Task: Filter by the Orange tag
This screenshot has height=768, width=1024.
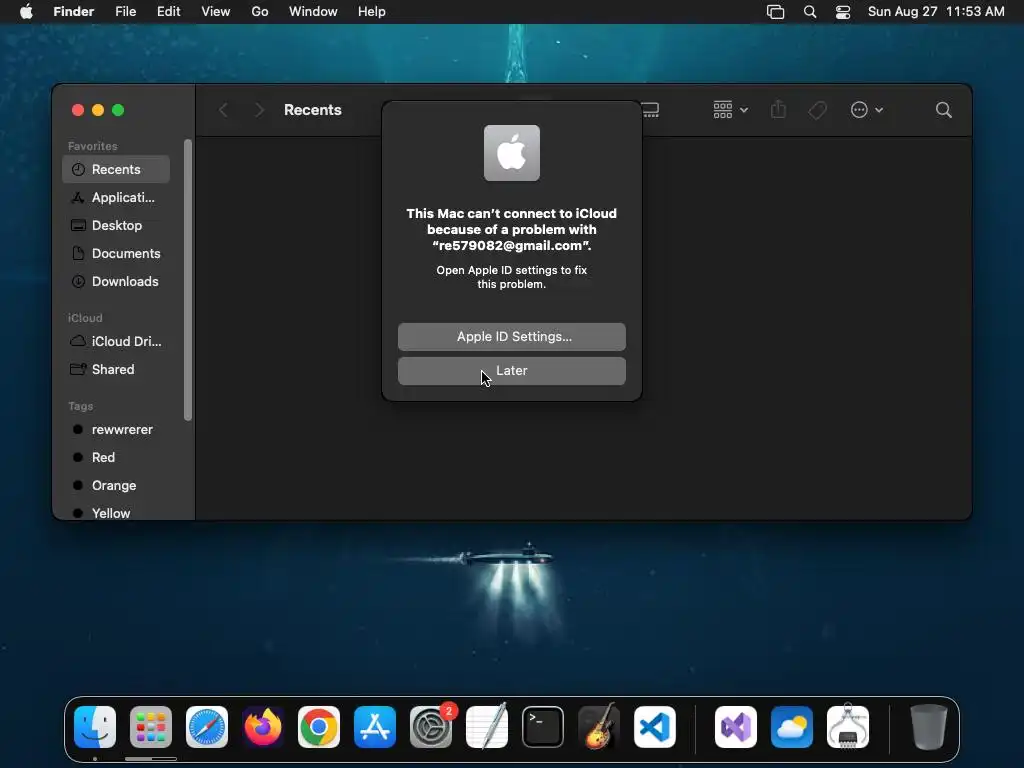Action: point(116,486)
